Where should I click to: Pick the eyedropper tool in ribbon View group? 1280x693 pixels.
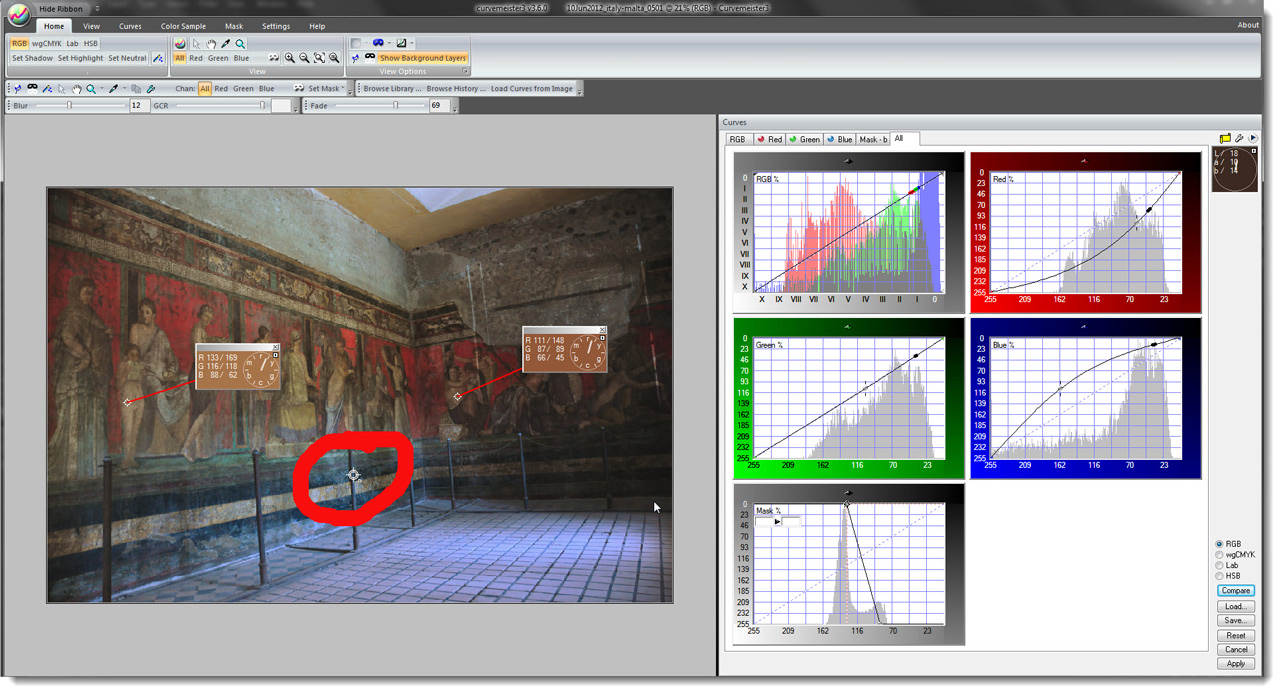pos(226,44)
